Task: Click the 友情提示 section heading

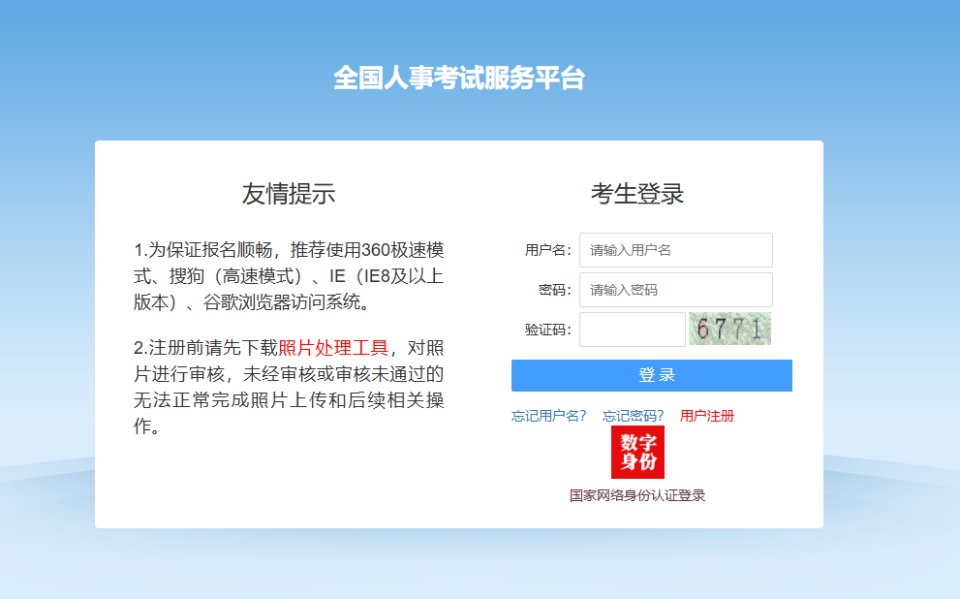Action: tap(288, 191)
